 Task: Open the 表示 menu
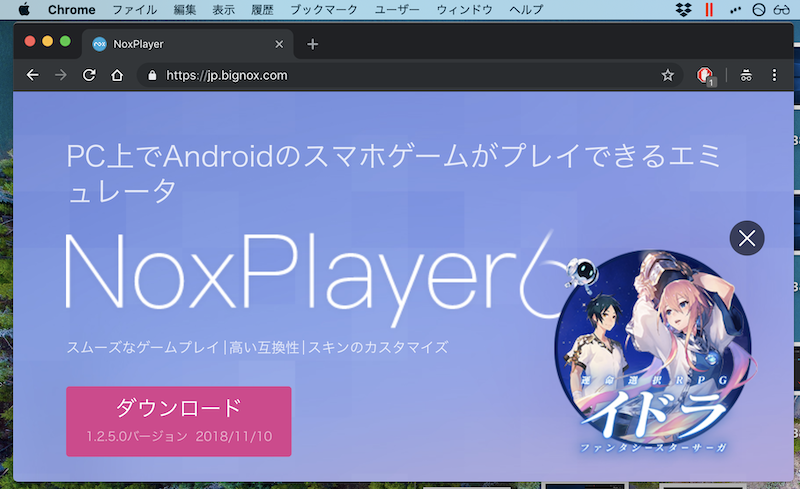tap(223, 10)
